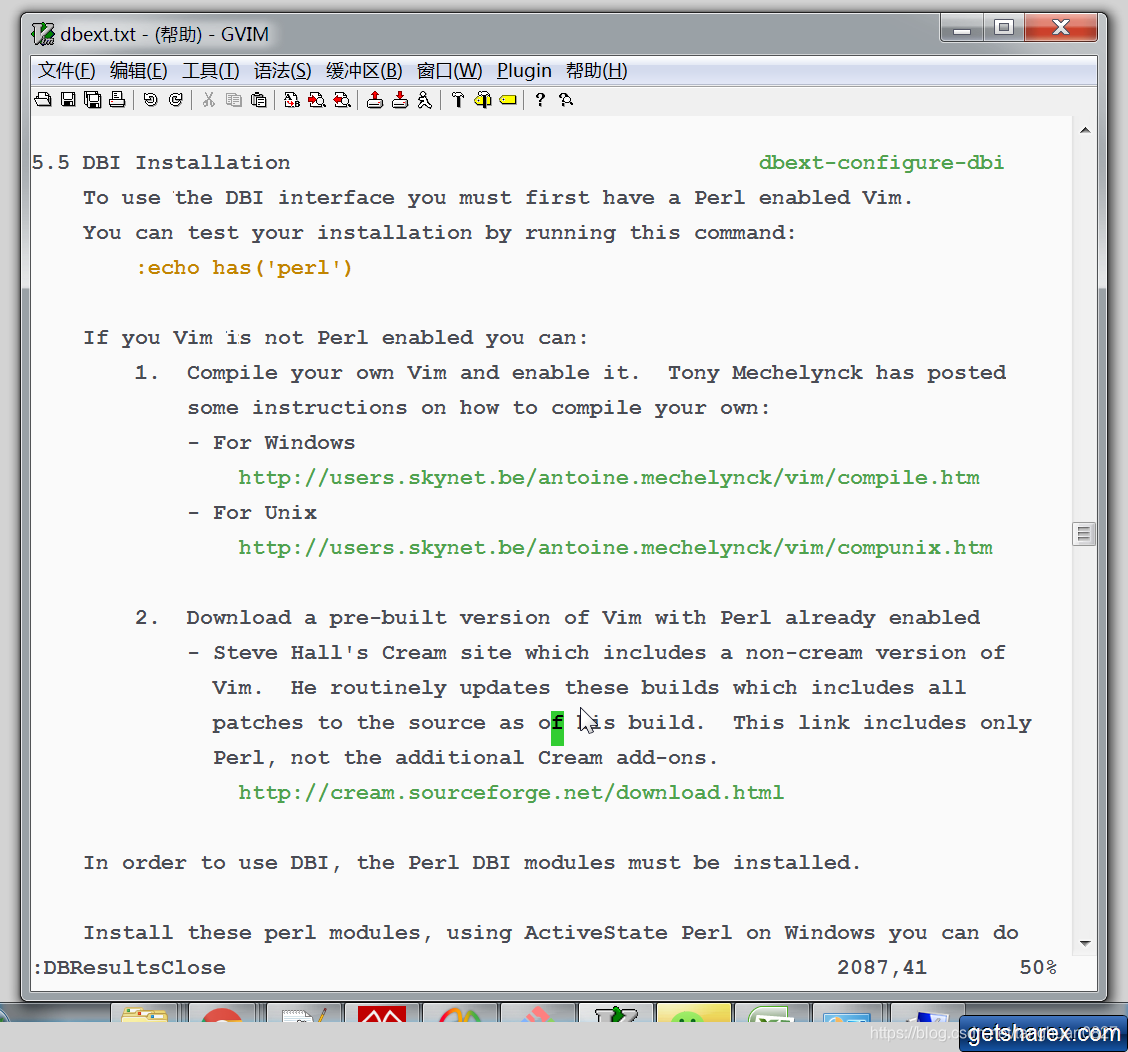Minimize the GVIM window
Image resolution: width=1128 pixels, height=1052 pixels.
[962, 29]
